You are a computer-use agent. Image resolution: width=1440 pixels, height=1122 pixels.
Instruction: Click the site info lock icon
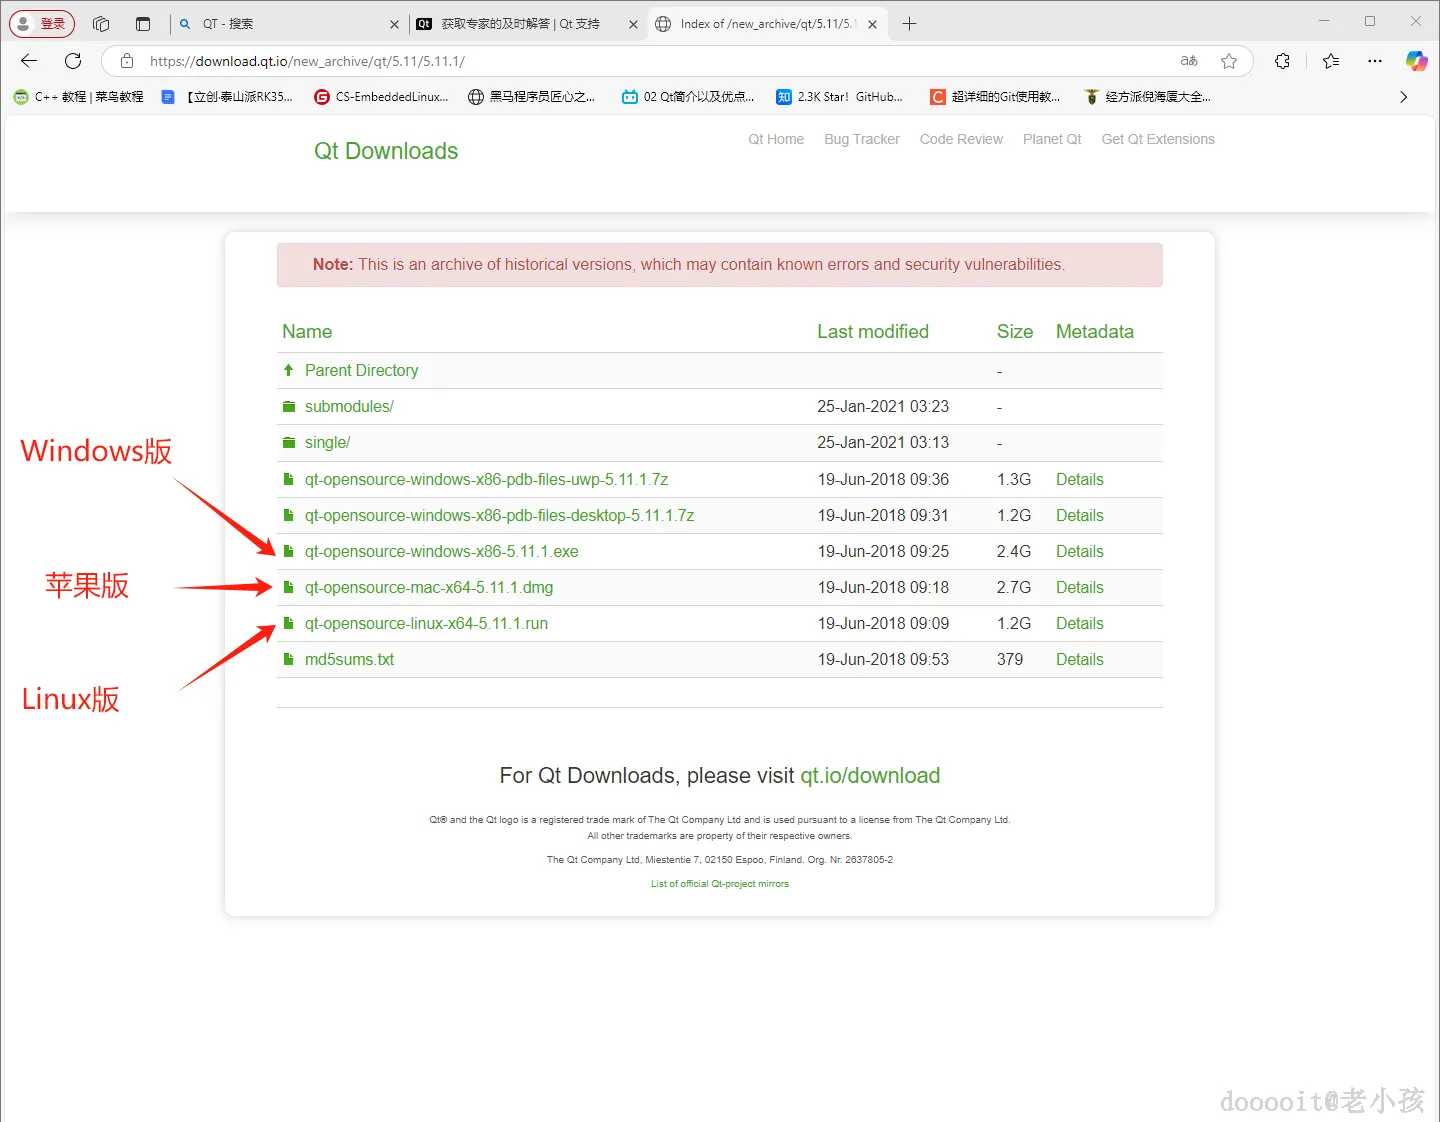pos(127,61)
